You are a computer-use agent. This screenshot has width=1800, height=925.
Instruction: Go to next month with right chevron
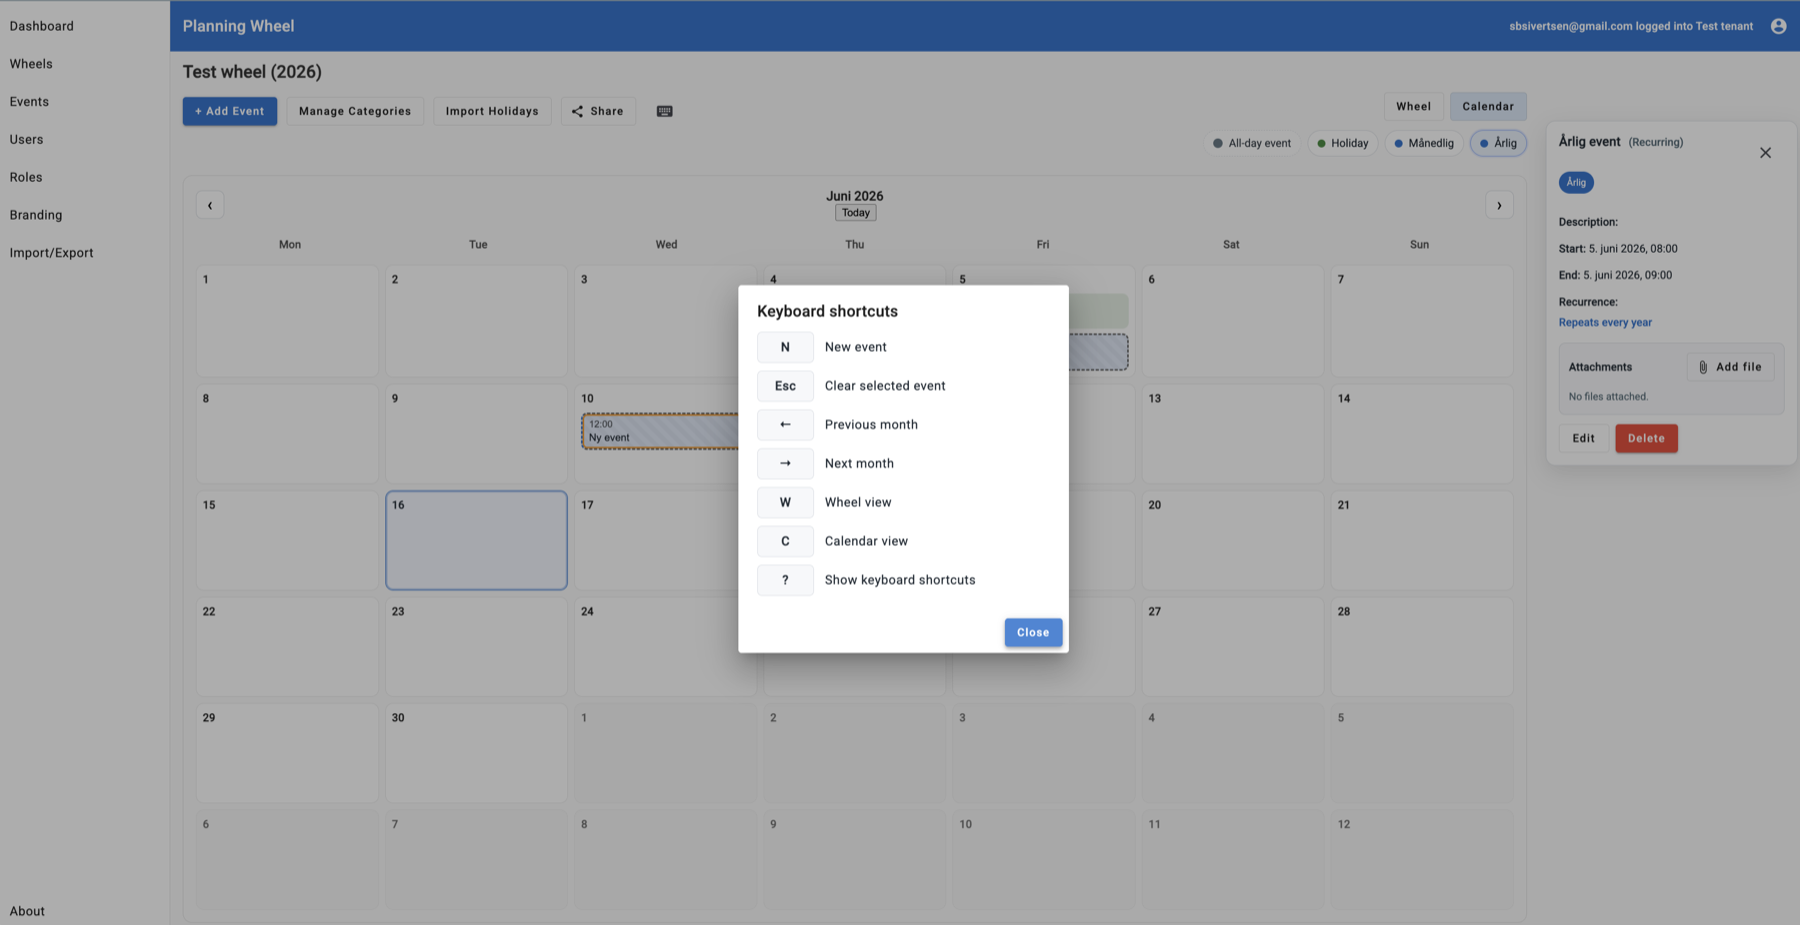point(1499,205)
